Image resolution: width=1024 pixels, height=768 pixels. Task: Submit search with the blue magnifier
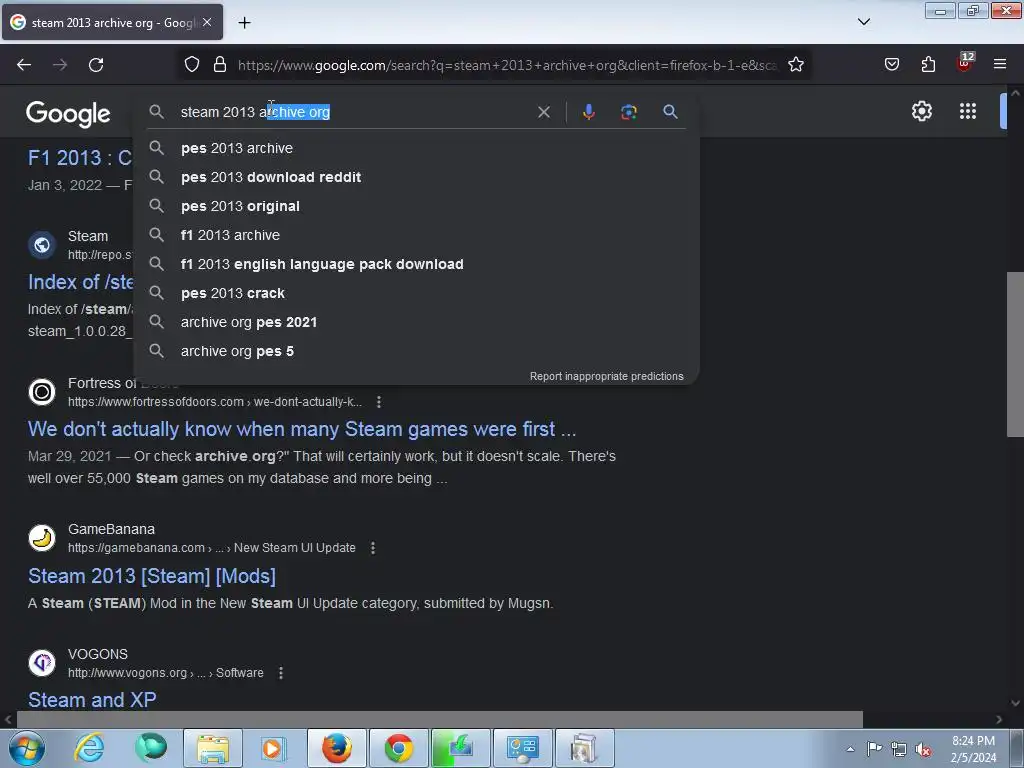[670, 112]
